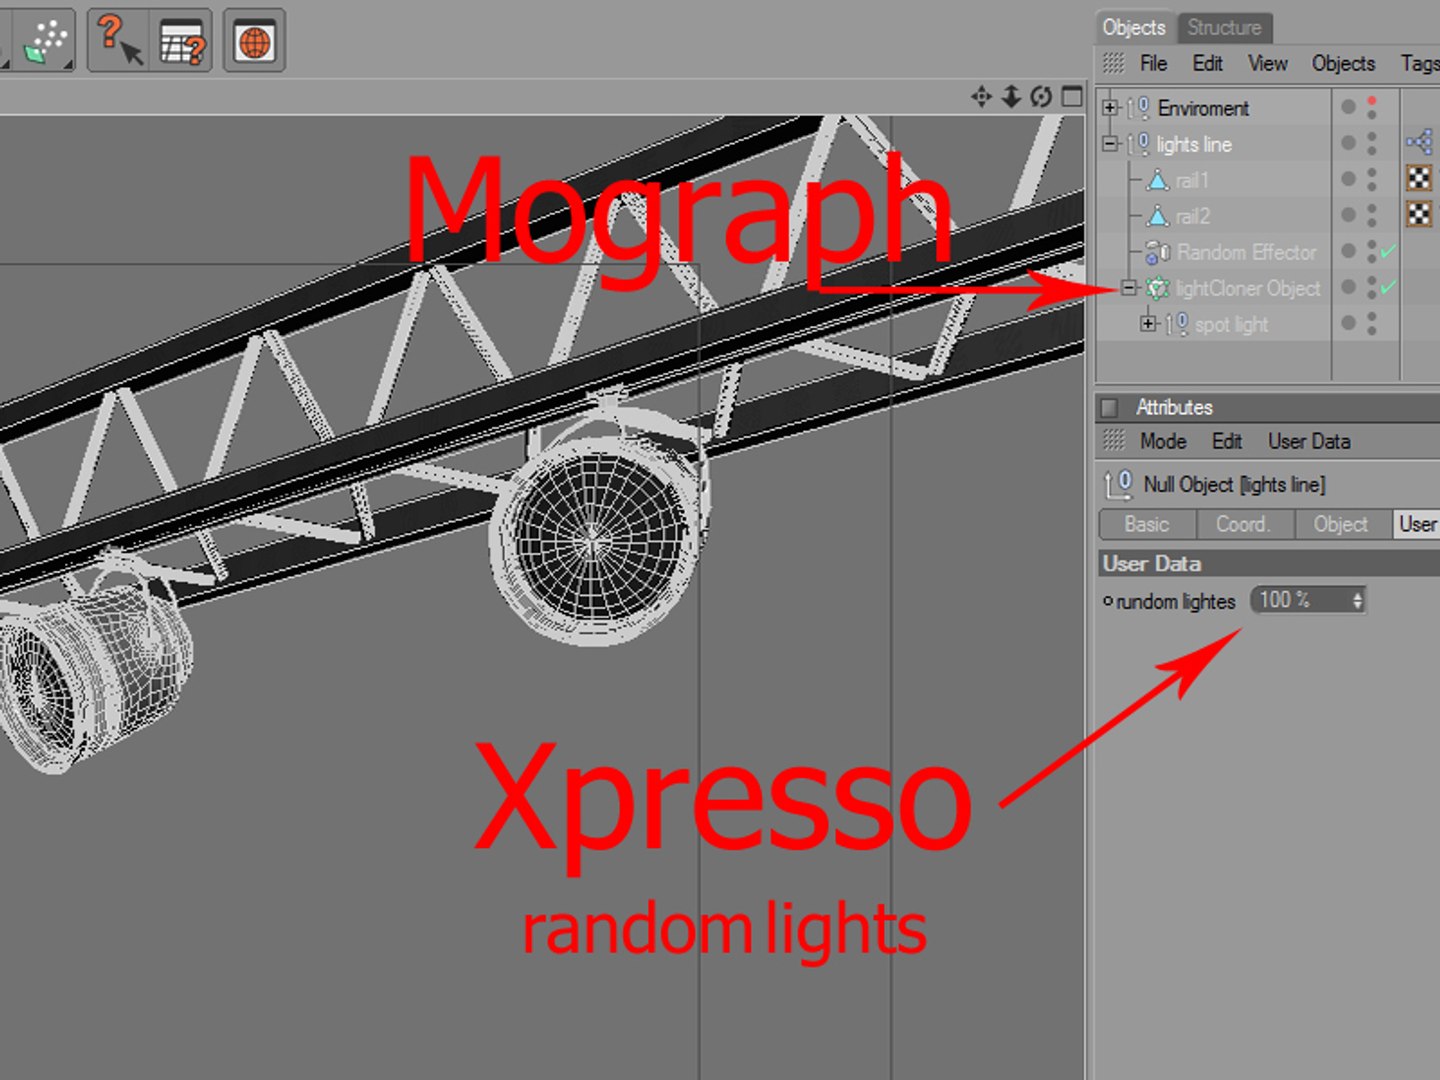The height and width of the screenshot is (1080, 1440).
Task: Click the grip icon left of the File menu
Action: pos(1113,63)
